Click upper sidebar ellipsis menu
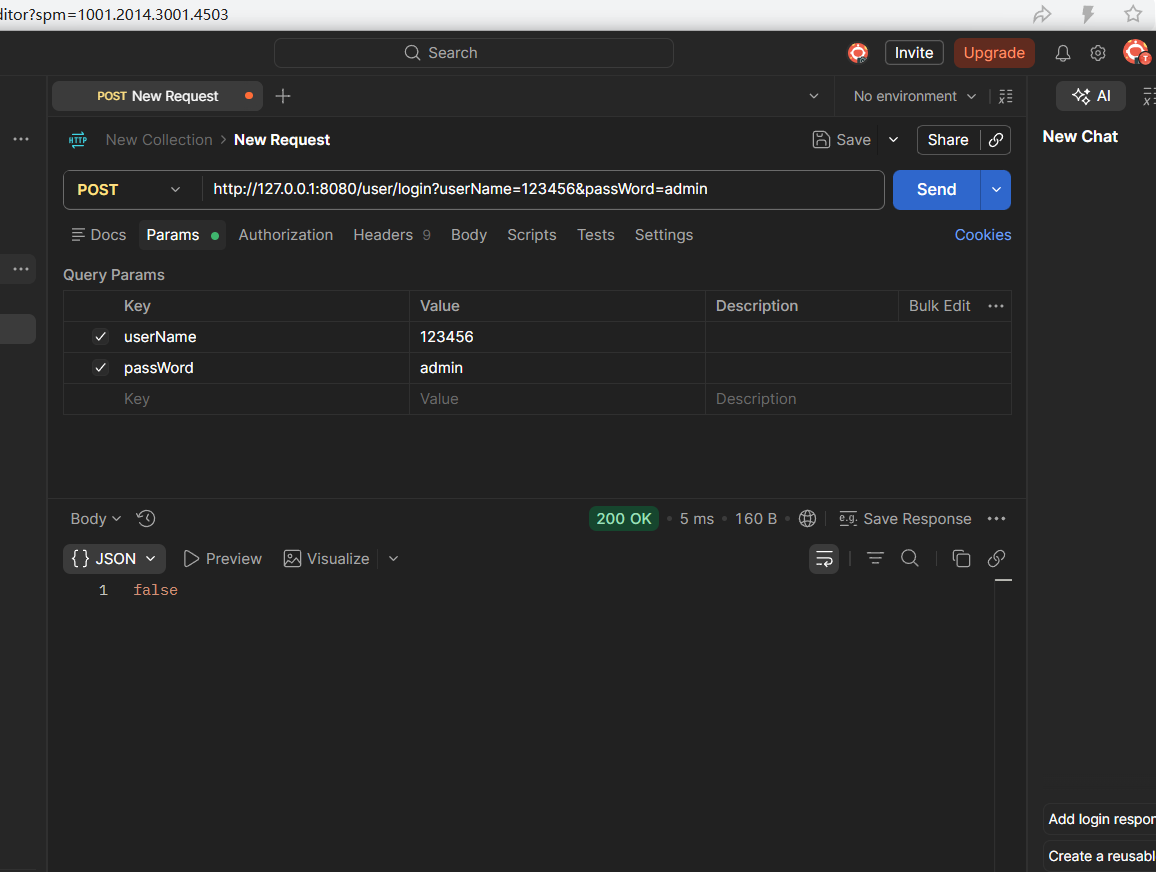1156x872 pixels. coord(21,139)
